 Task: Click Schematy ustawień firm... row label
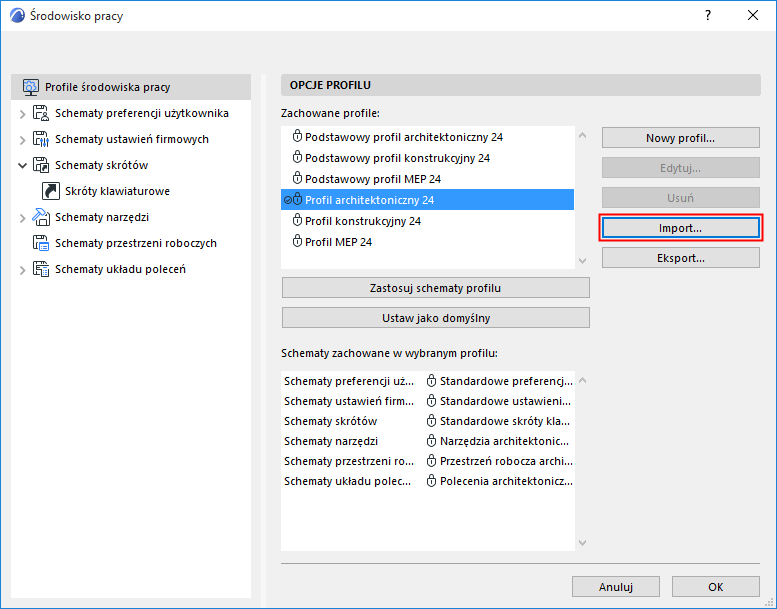tap(349, 401)
